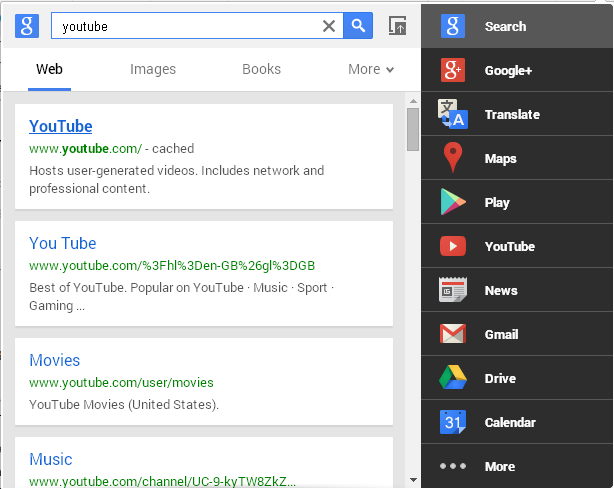Viewport: 614px width, 489px height.
Task: Select News label in sidebar
Action: (501, 291)
